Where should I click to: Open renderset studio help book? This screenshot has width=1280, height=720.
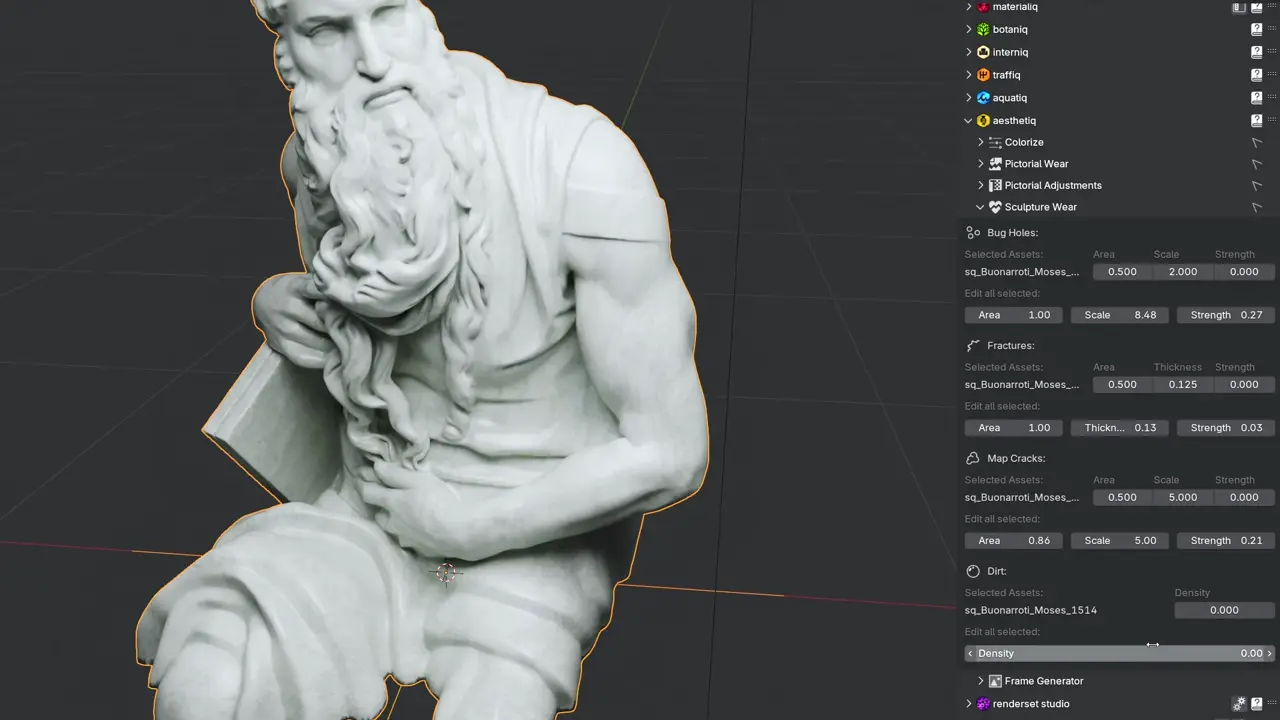(x=1257, y=704)
